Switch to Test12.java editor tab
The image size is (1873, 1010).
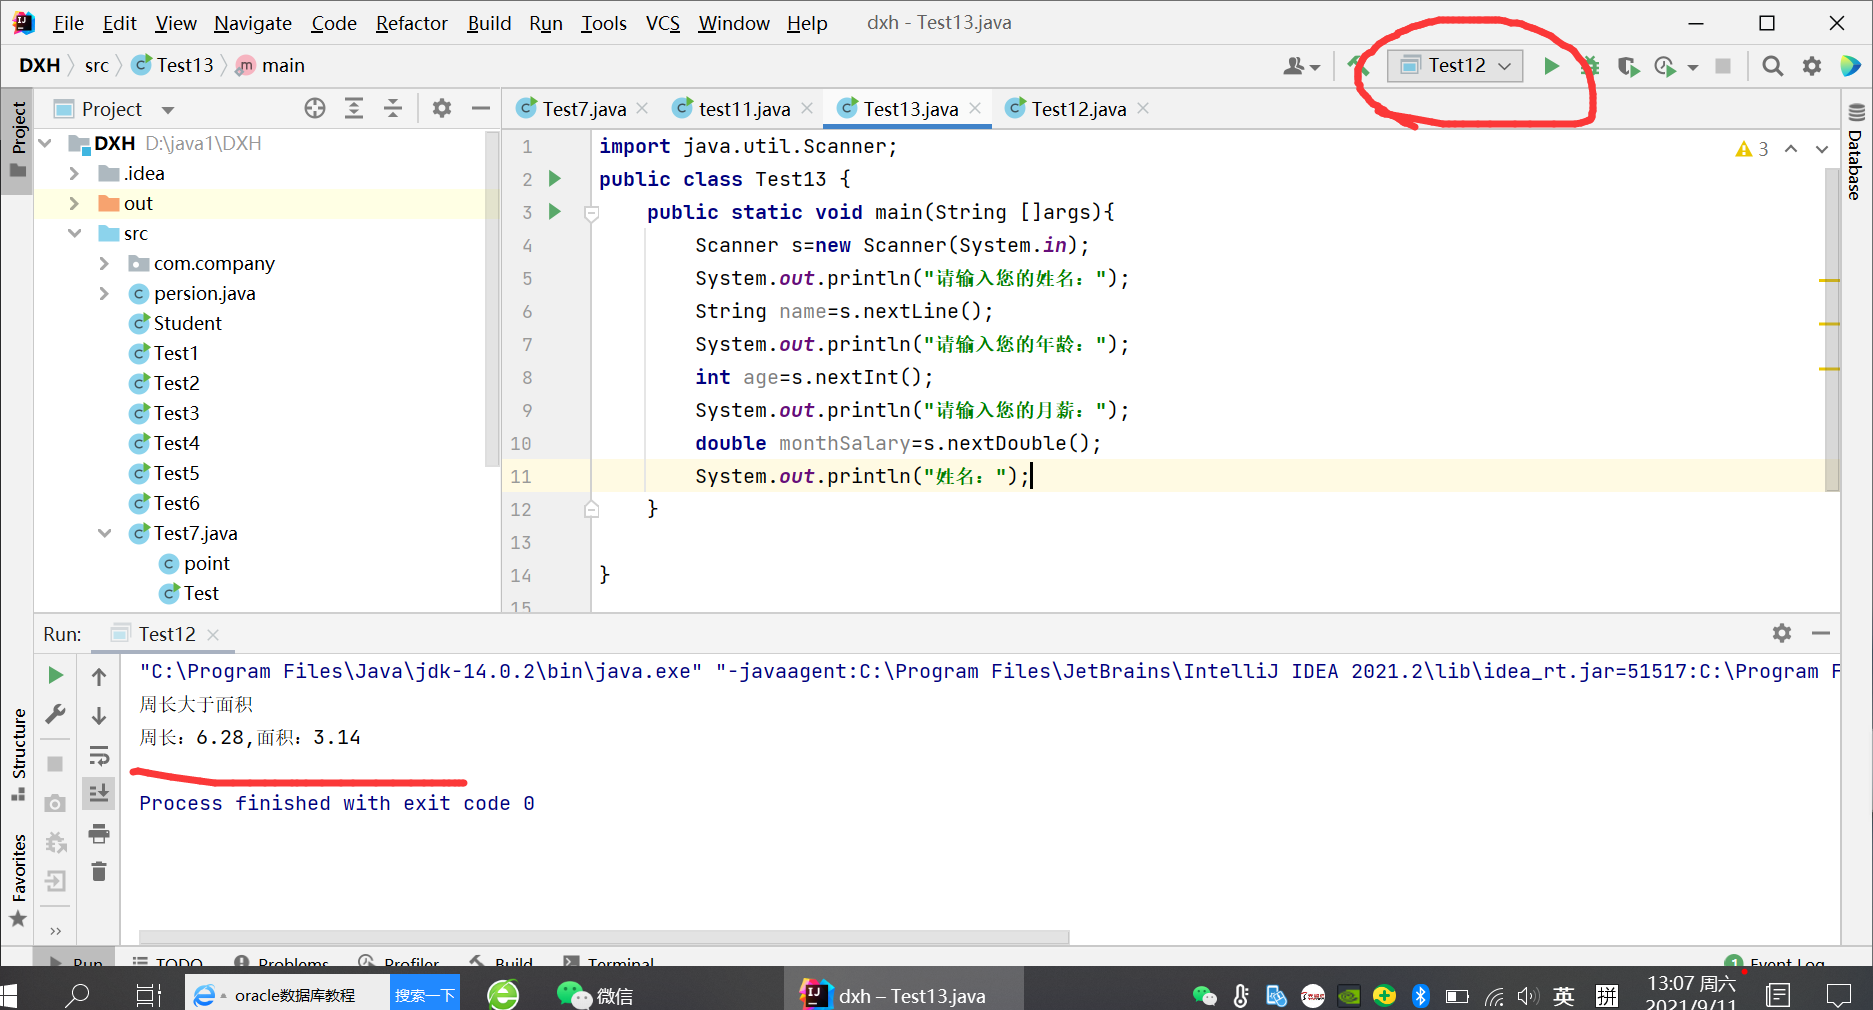click(1078, 109)
